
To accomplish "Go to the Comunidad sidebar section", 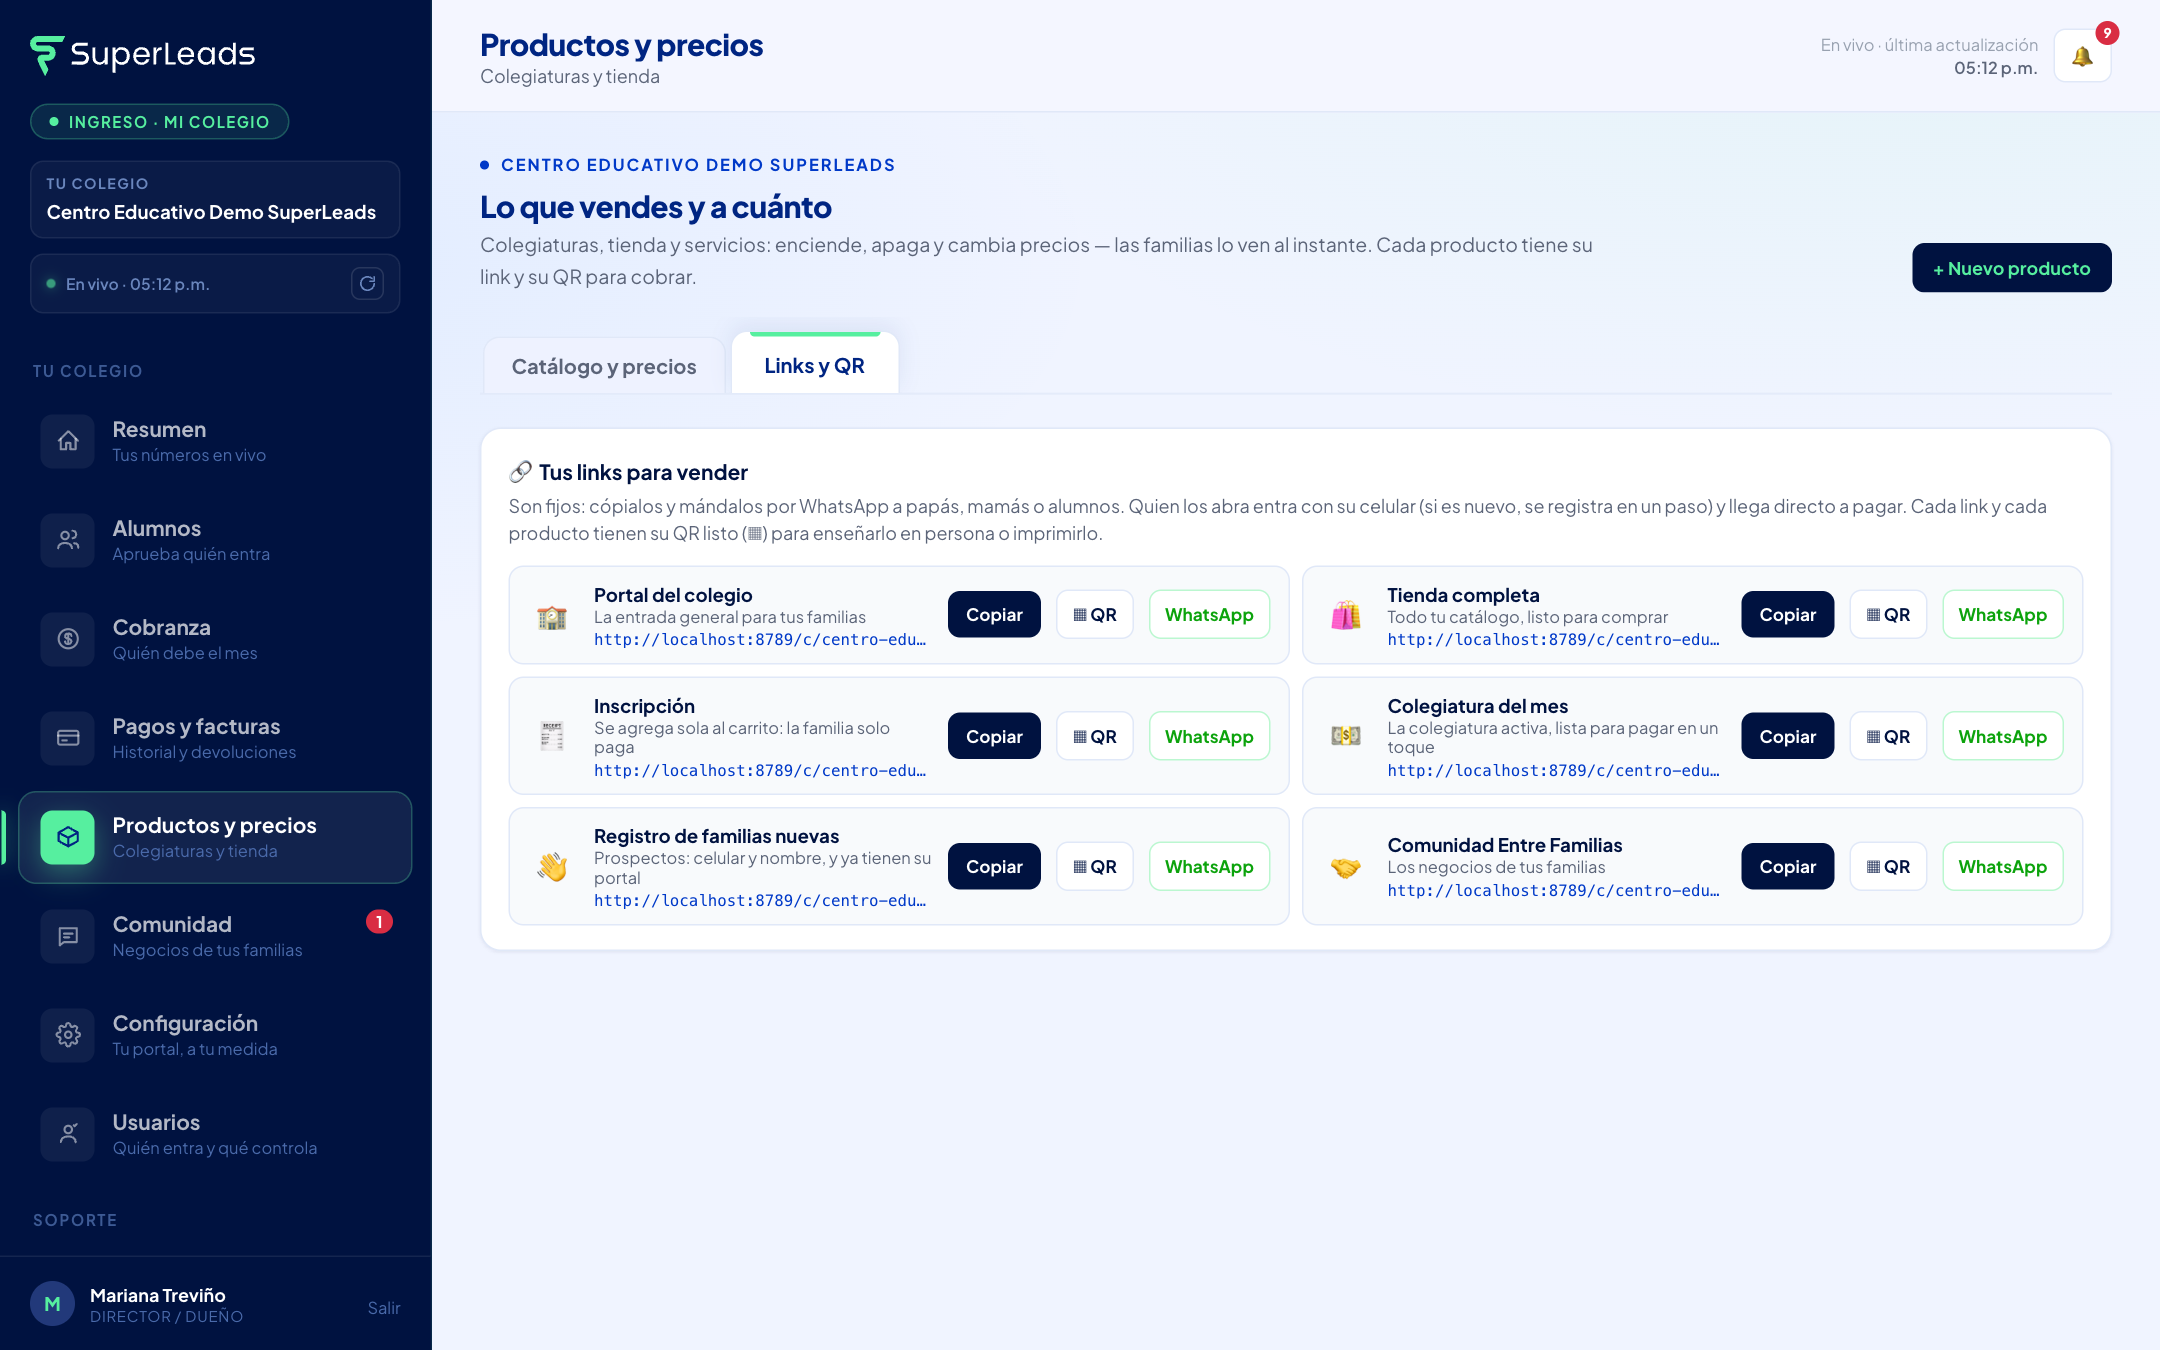I will point(215,936).
